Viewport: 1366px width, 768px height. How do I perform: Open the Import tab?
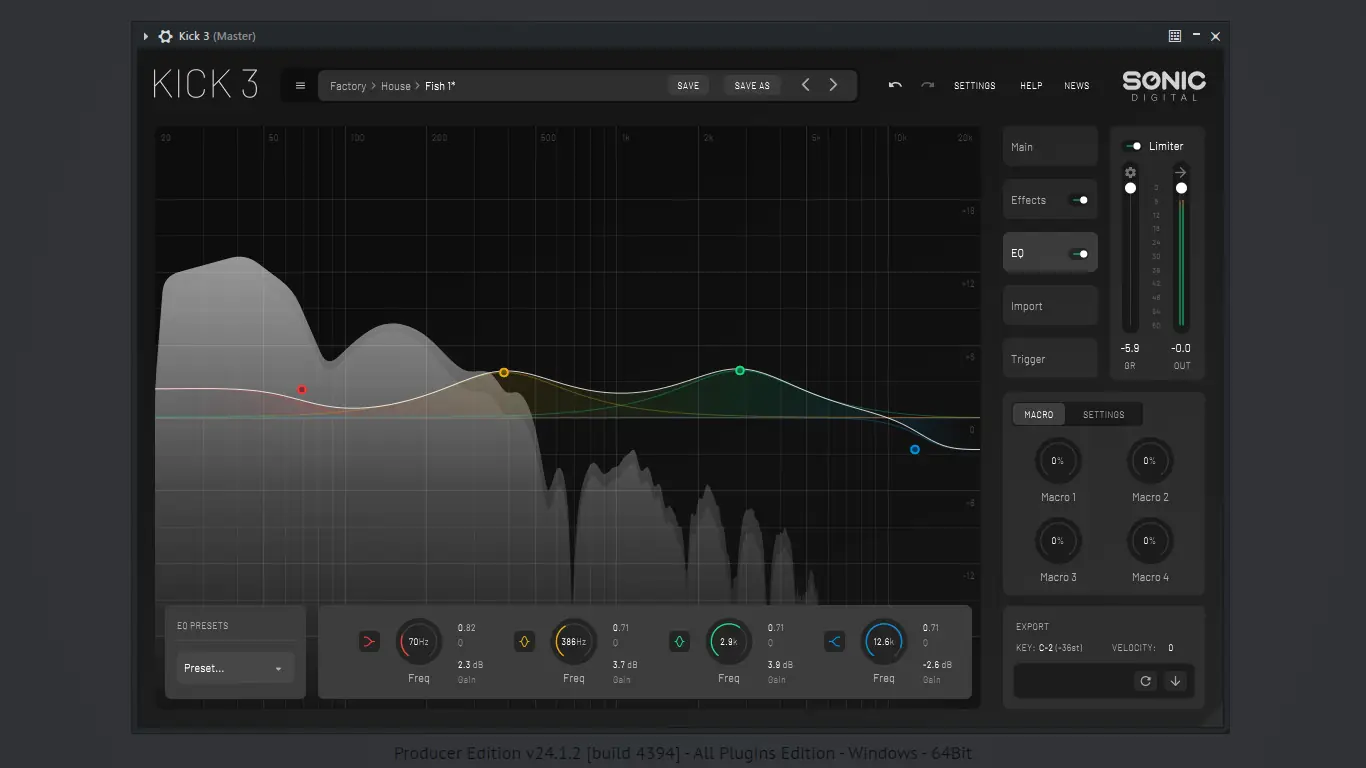[x=1050, y=306]
